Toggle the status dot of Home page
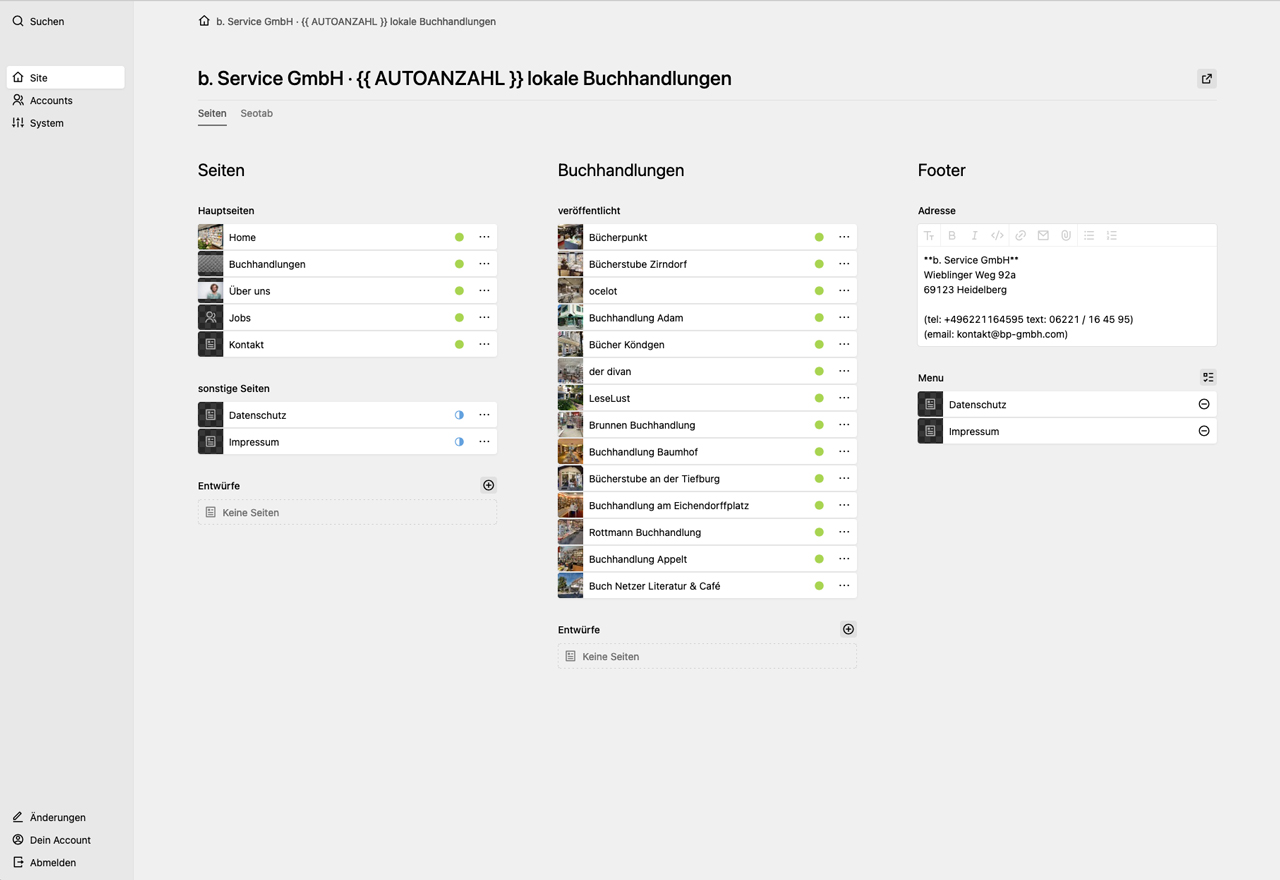1280x880 pixels. point(459,237)
